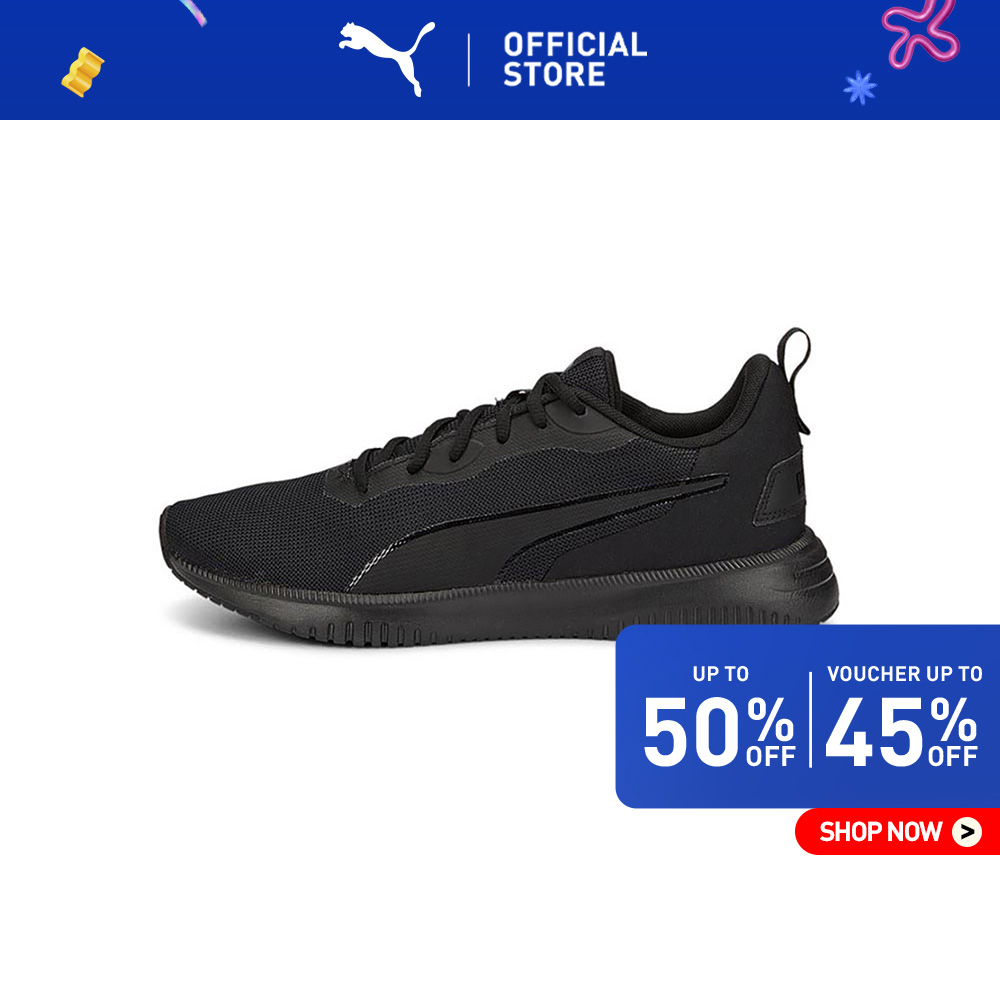Click the SHOP NOW button
Screen dimensions: 1000x1000
click(x=897, y=831)
